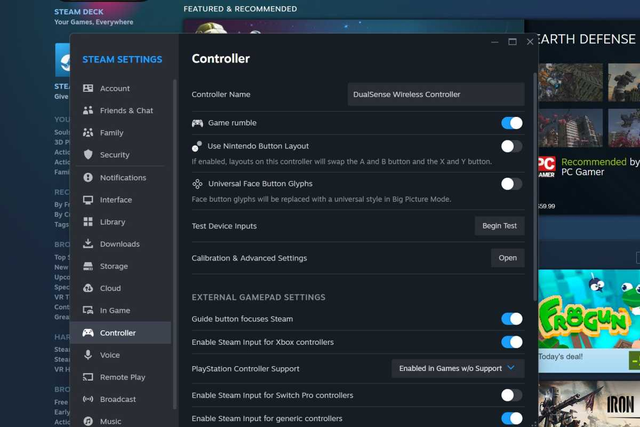
Task: Click the In Game overlay icon
Action: point(88,310)
